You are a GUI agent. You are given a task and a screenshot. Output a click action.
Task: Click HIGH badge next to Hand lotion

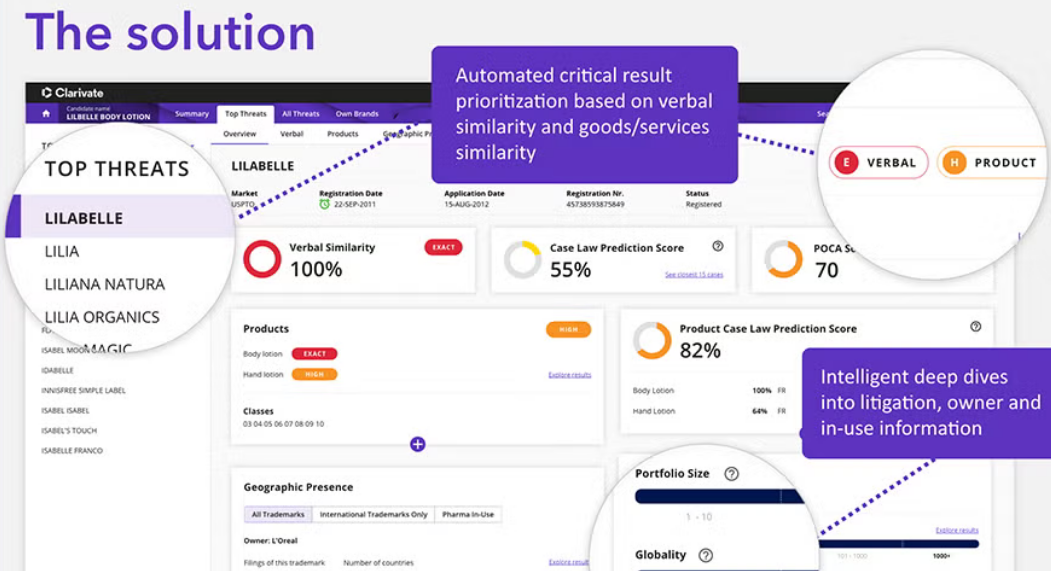(314, 375)
